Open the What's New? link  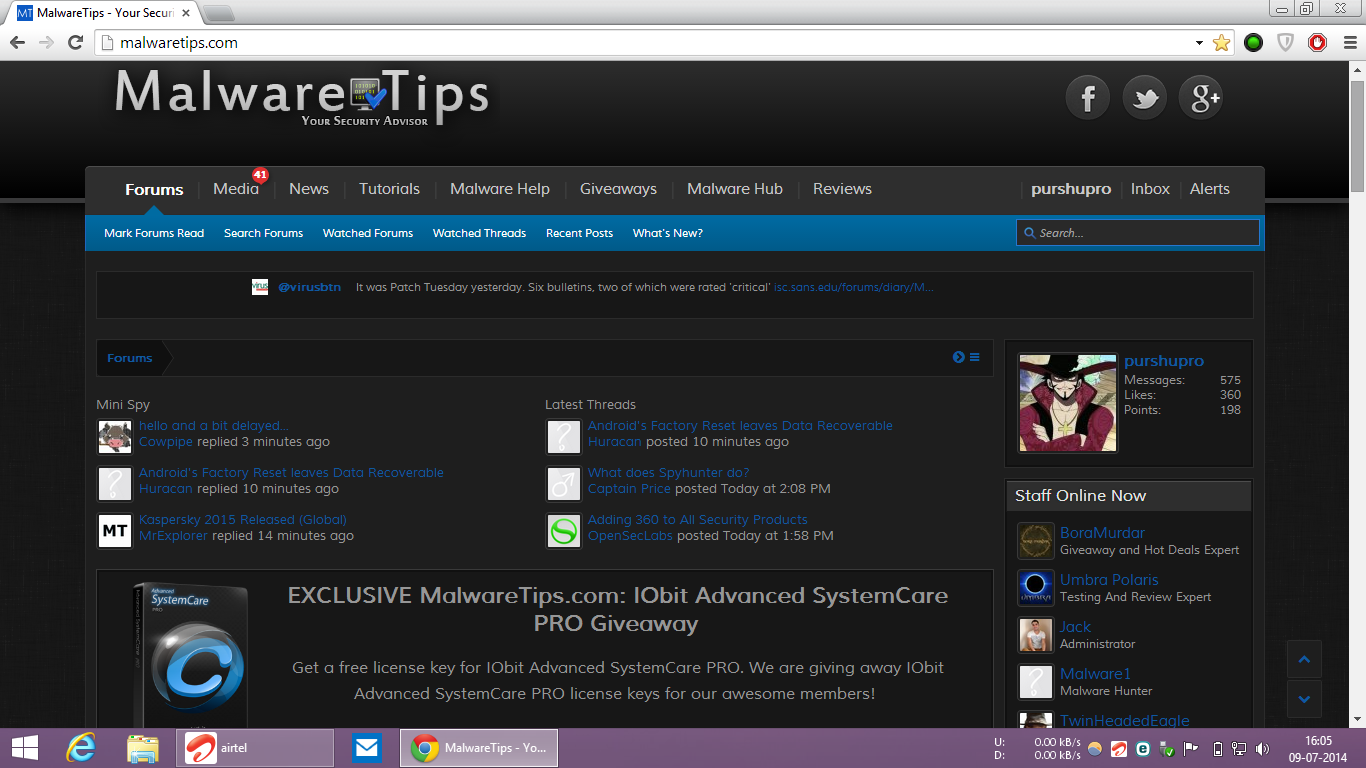(x=668, y=233)
